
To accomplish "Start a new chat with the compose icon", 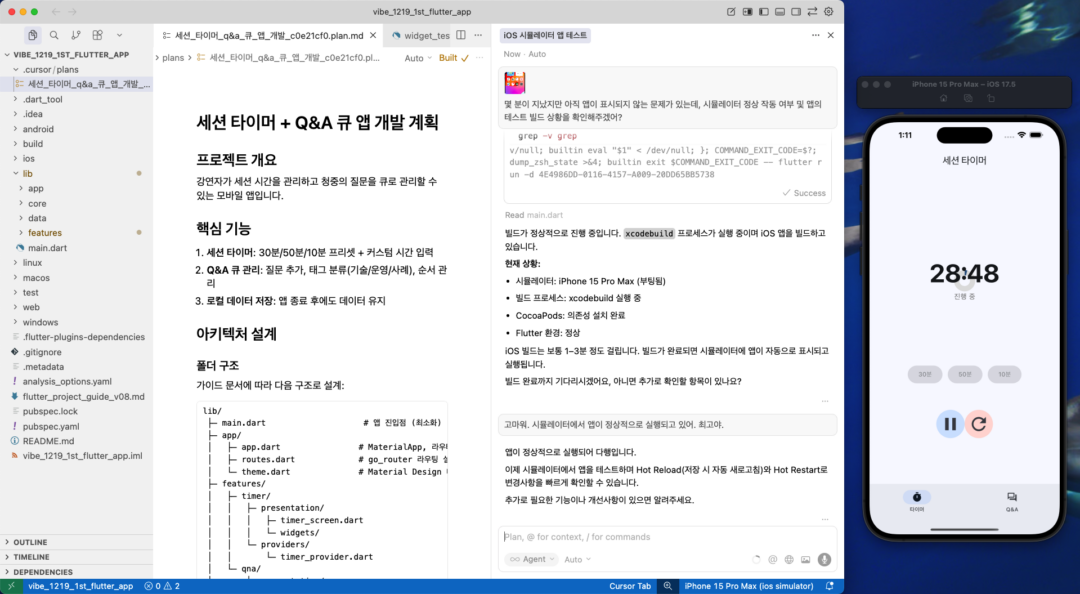I will (x=731, y=11).
